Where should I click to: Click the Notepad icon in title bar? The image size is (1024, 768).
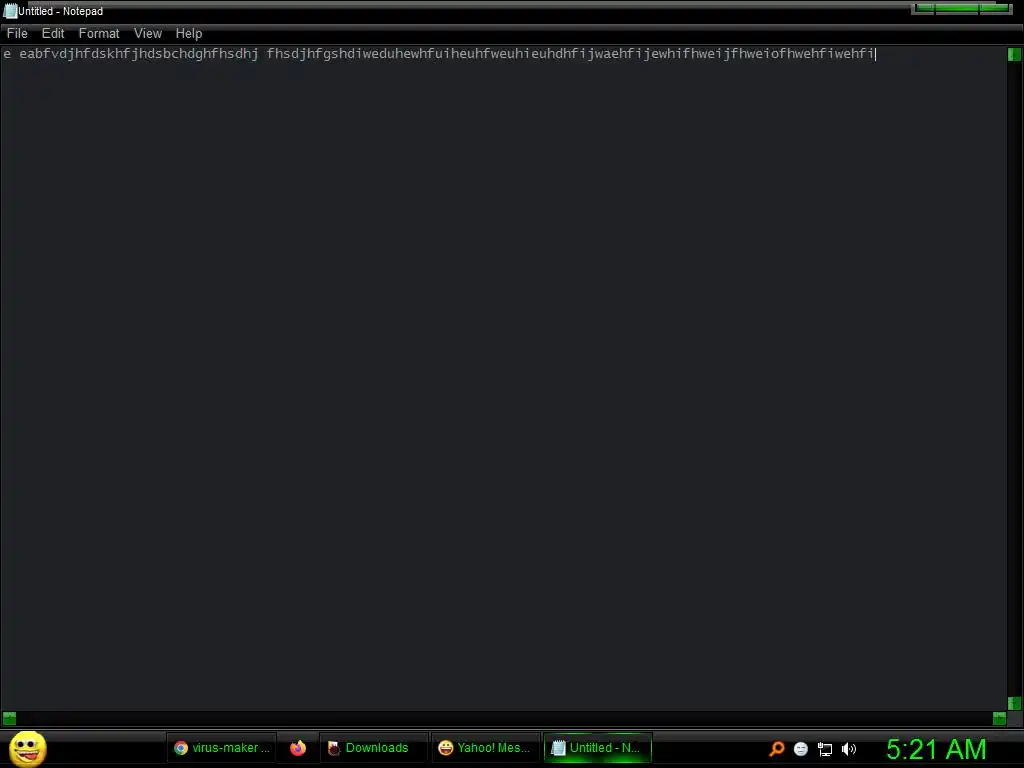tap(10, 11)
